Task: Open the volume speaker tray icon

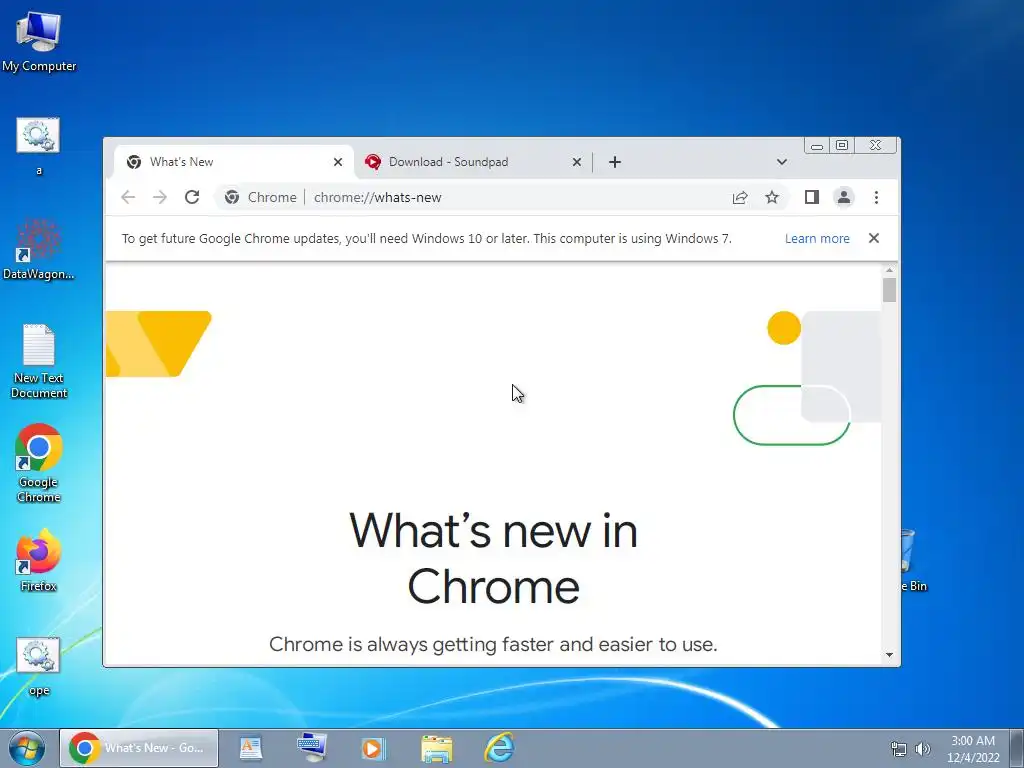Action: [922, 749]
